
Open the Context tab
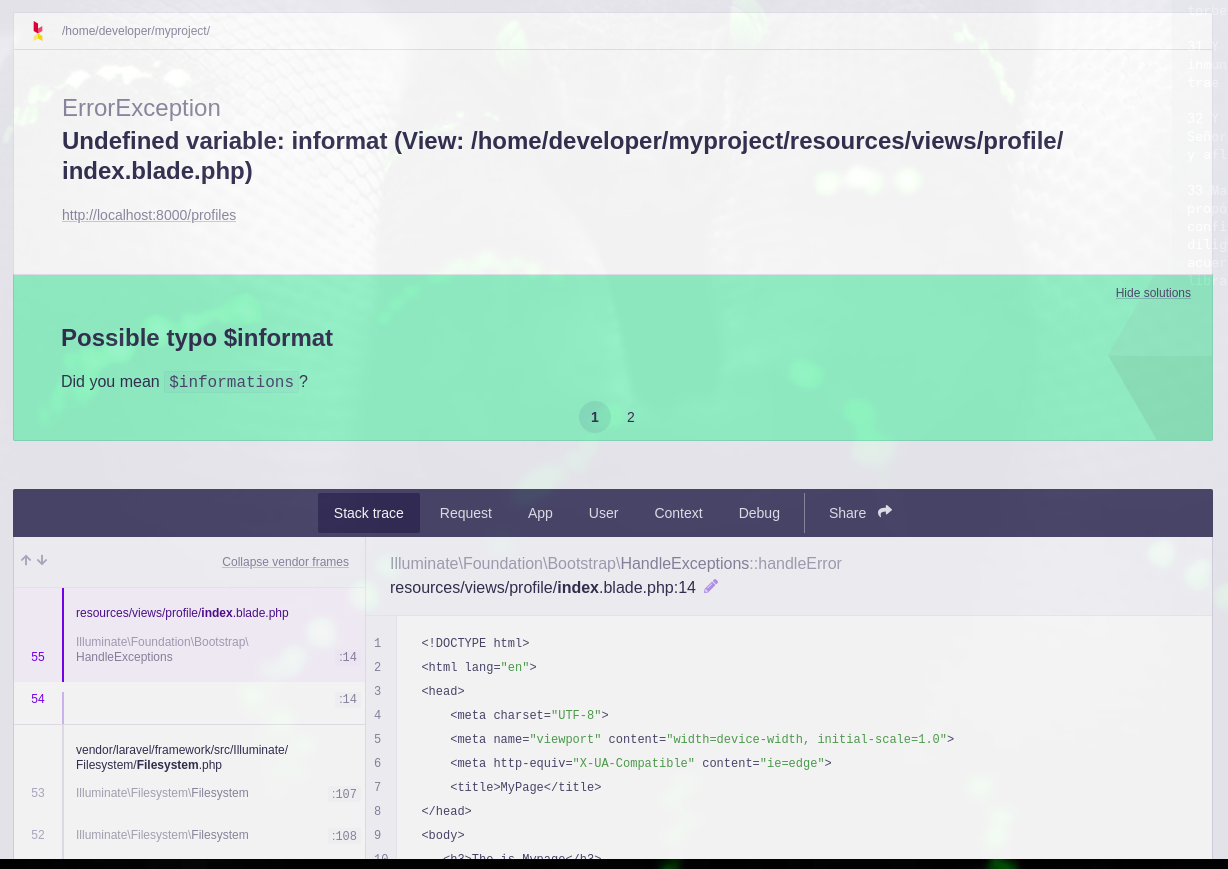678,513
